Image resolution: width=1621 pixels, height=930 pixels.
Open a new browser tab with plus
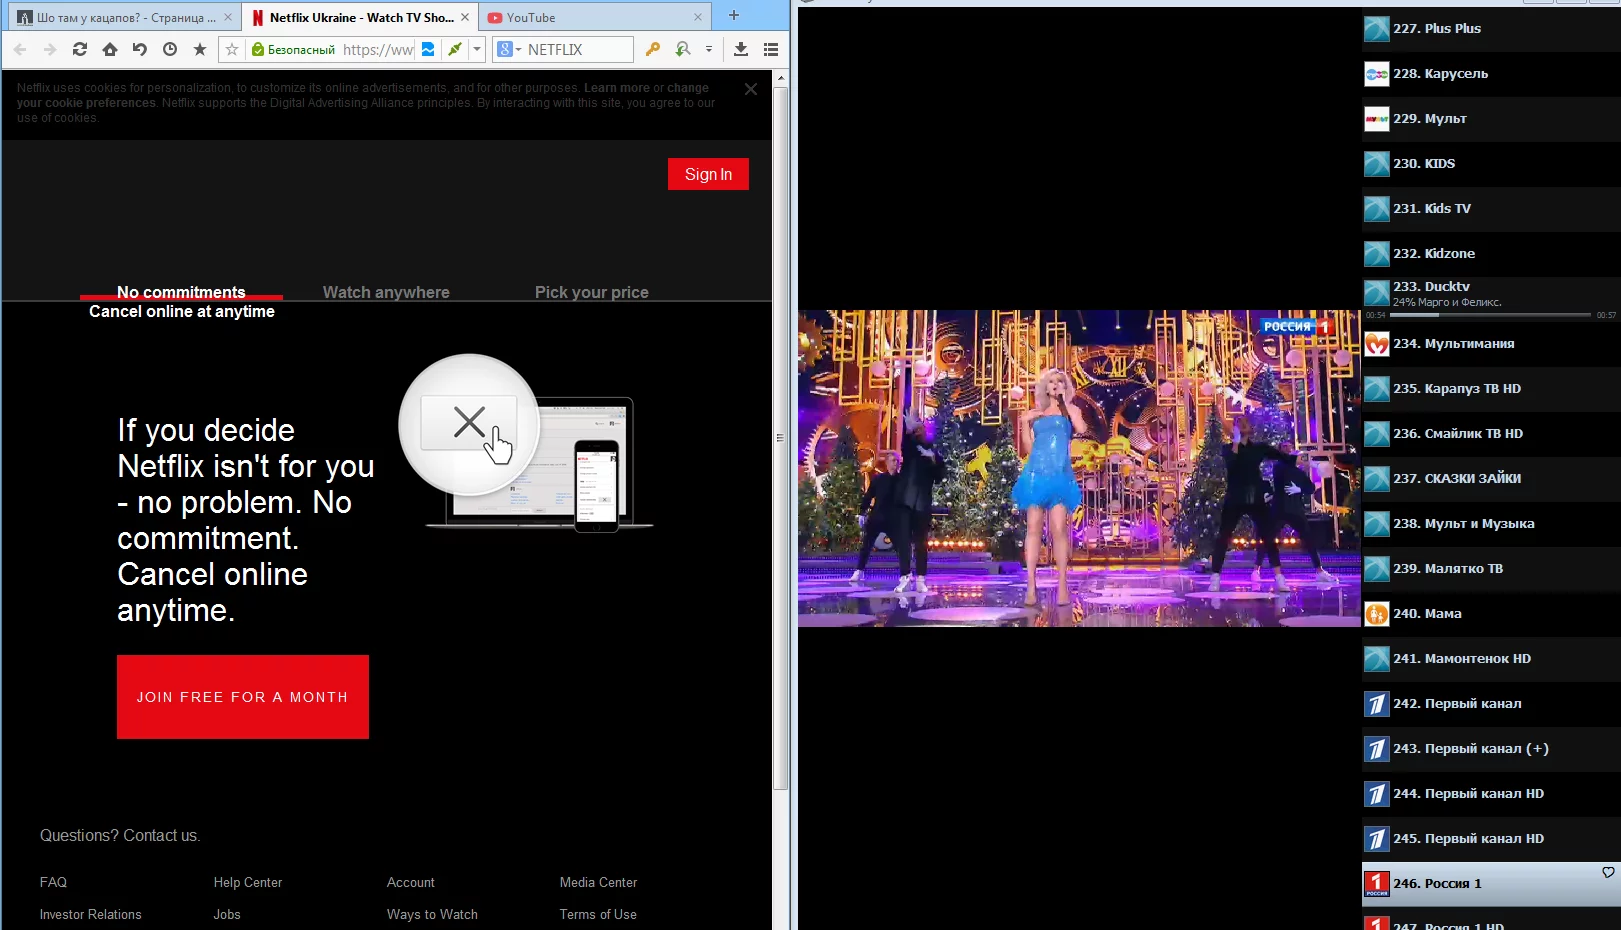(734, 15)
